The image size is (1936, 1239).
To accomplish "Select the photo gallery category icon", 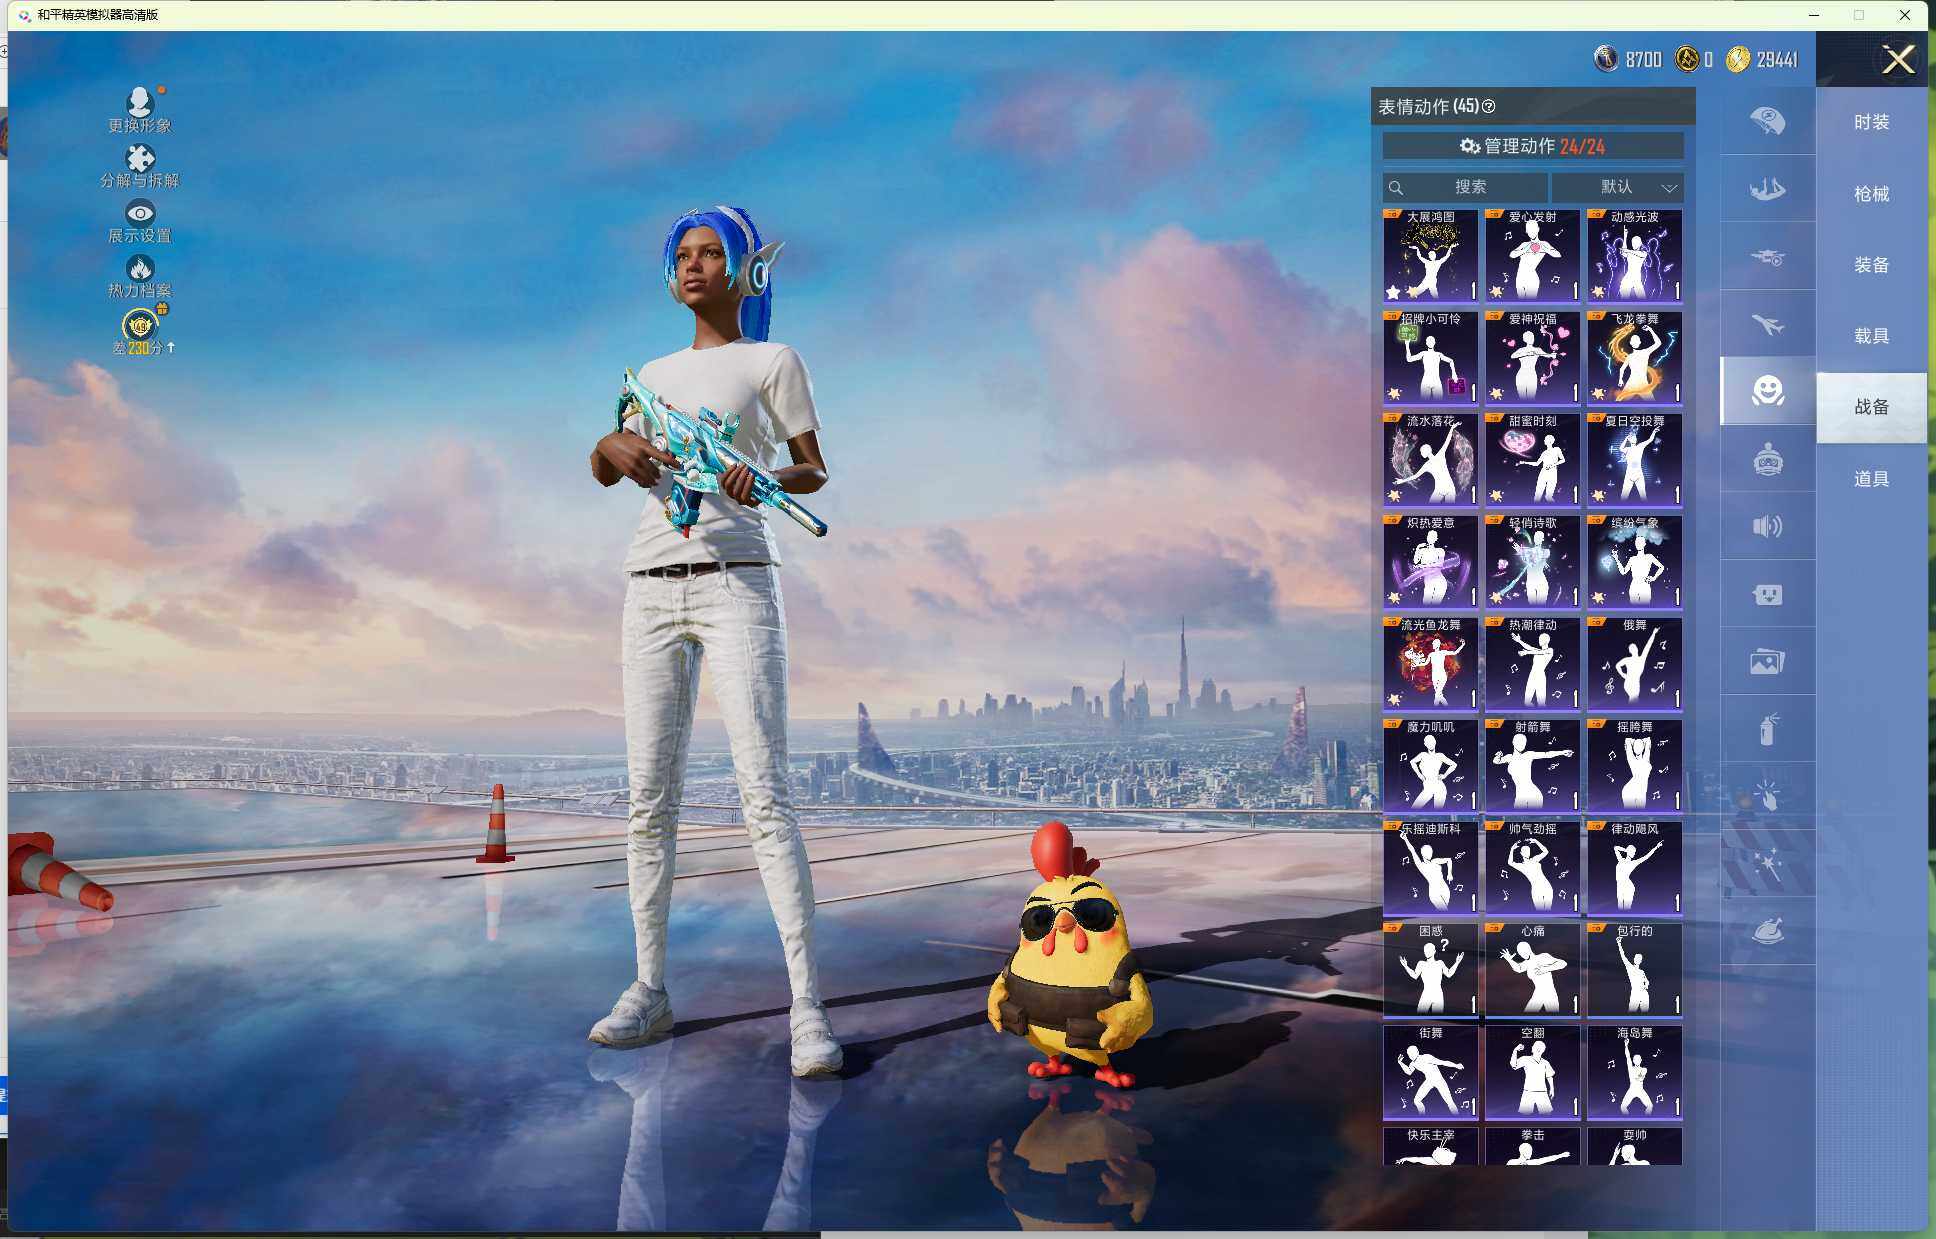I will [1767, 661].
